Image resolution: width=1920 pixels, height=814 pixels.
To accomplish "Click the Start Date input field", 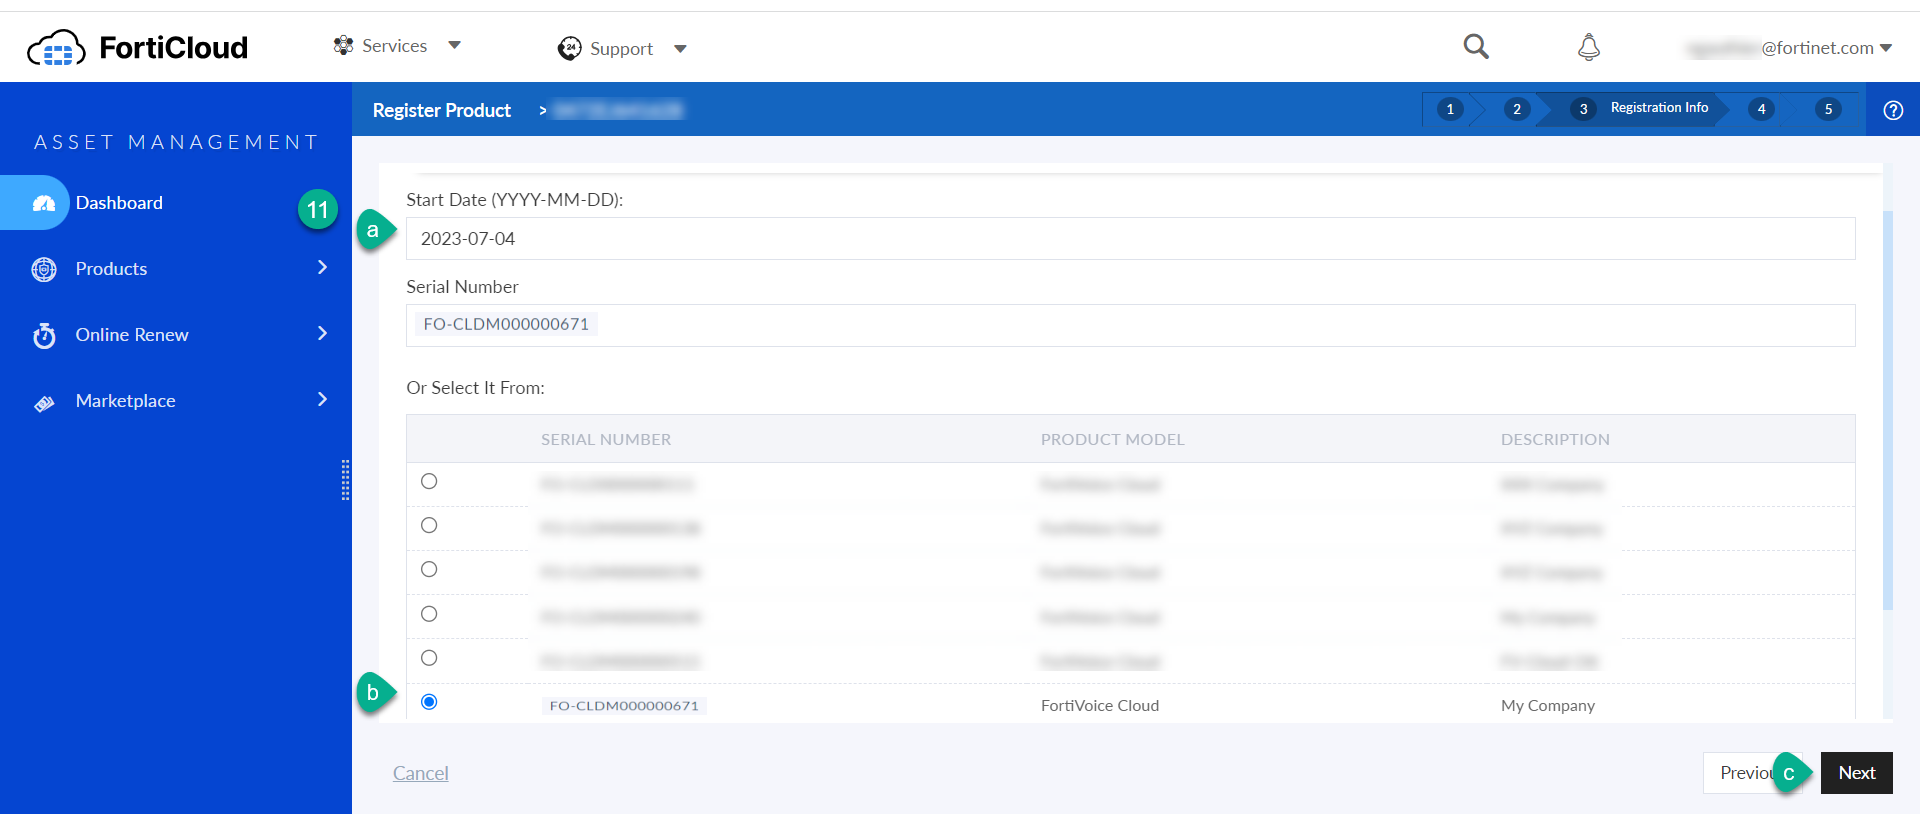I will pos(1131,239).
